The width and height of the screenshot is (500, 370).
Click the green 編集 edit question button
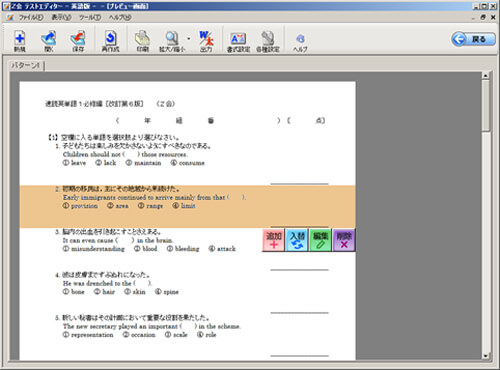321,240
